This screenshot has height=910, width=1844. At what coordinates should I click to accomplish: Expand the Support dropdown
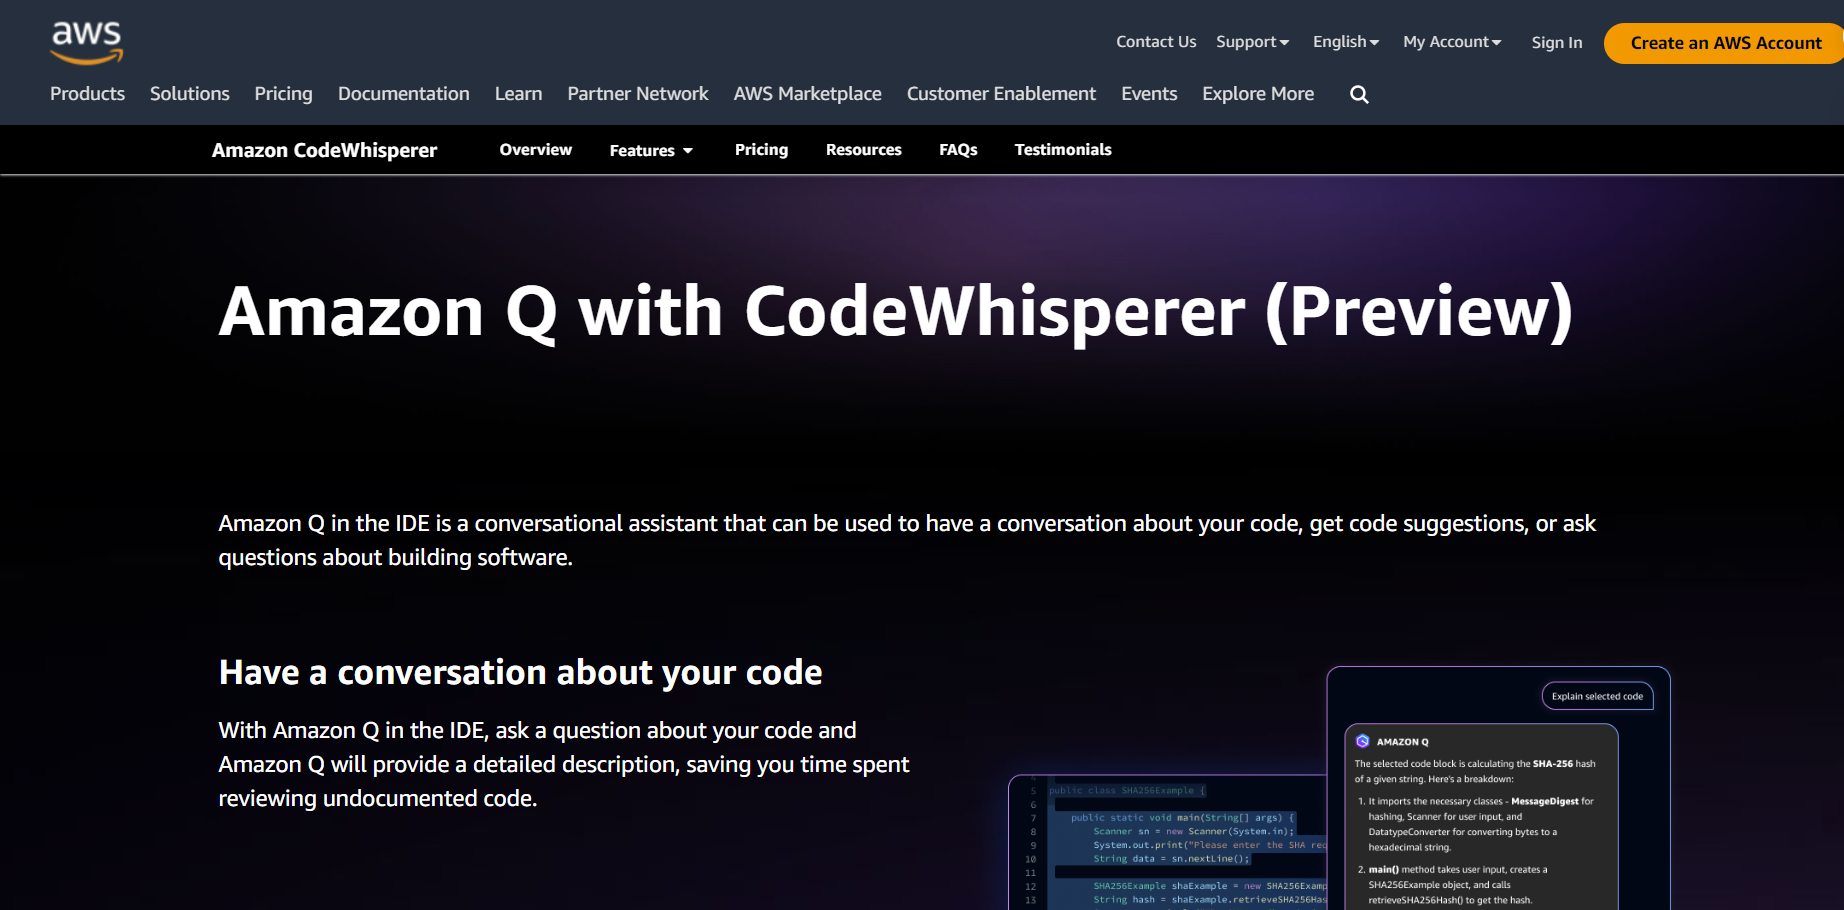tap(1252, 42)
